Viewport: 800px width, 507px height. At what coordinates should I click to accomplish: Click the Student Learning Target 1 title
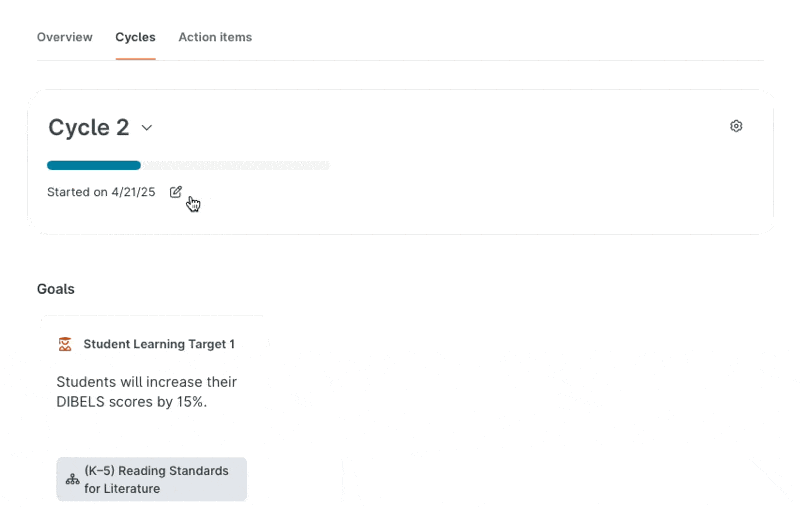tap(159, 344)
